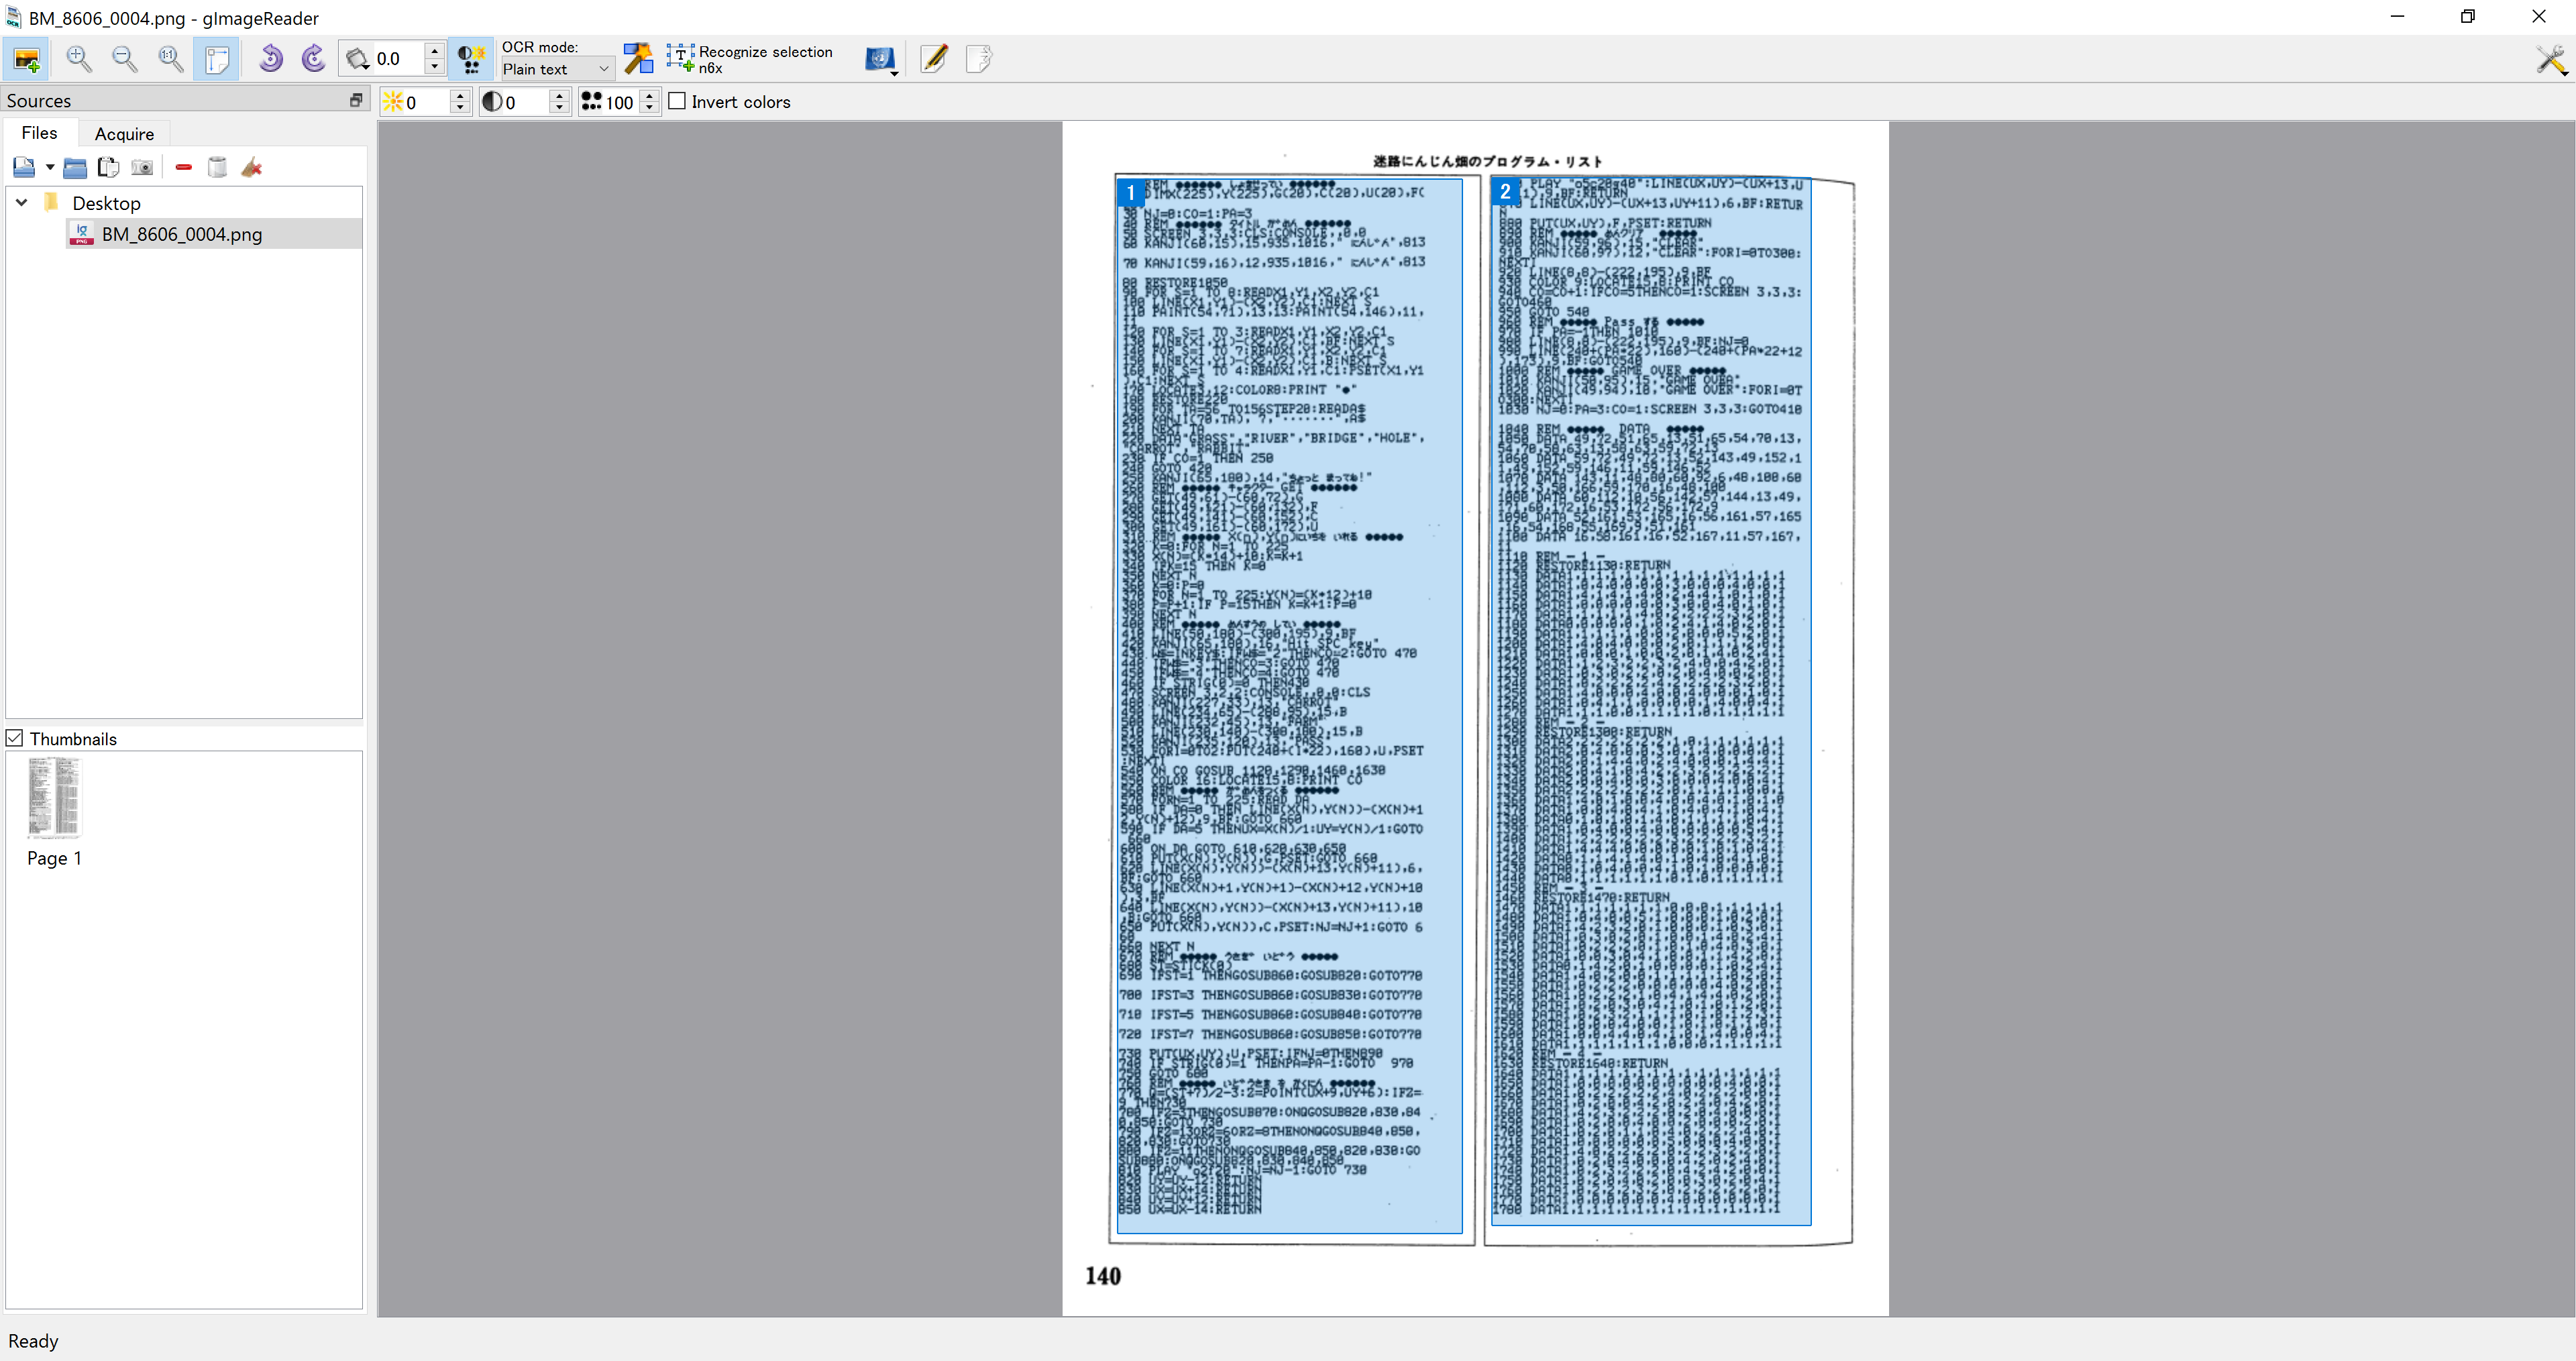Open the OCR mode Plain text dropdown
Image resolution: width=2576 pixels, height=1361 pixels.
click(x=556, y=69)
